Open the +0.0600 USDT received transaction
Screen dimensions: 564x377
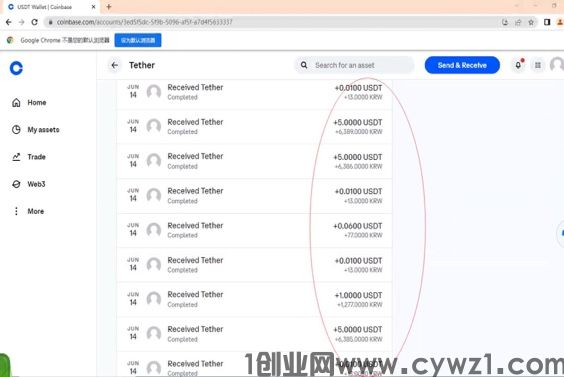[x=254, y=230]
